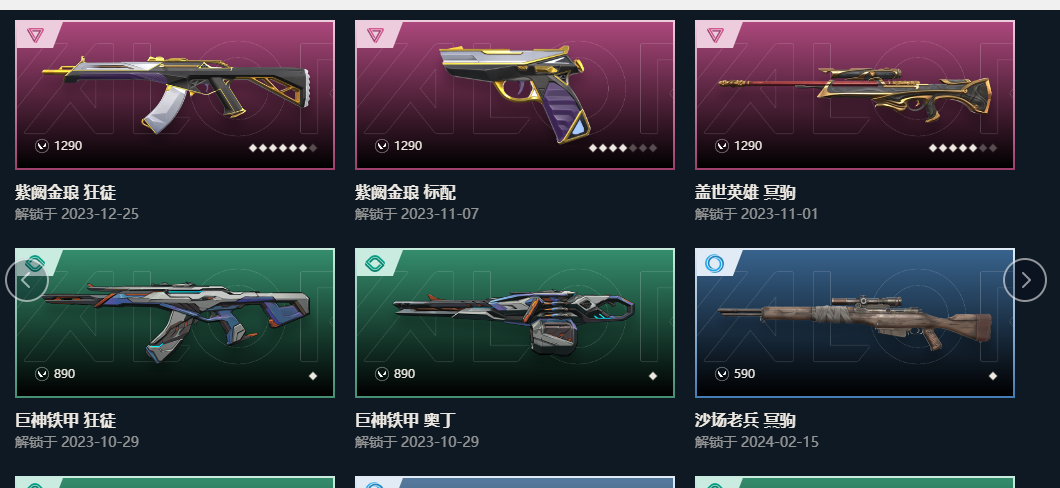
Task: Click pink tier icon on 紫阙金琅 狂徒 card
Action: pos(36,34)
